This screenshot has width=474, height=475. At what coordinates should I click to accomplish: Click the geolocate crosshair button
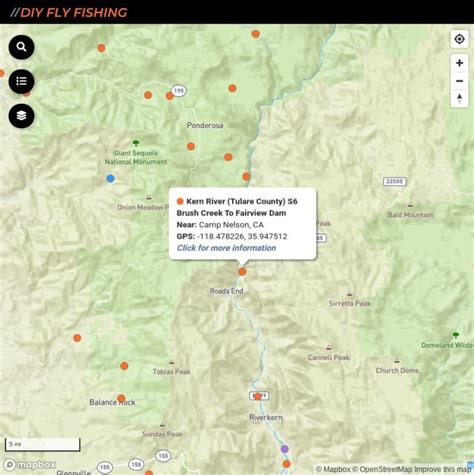tap(459, 39)
